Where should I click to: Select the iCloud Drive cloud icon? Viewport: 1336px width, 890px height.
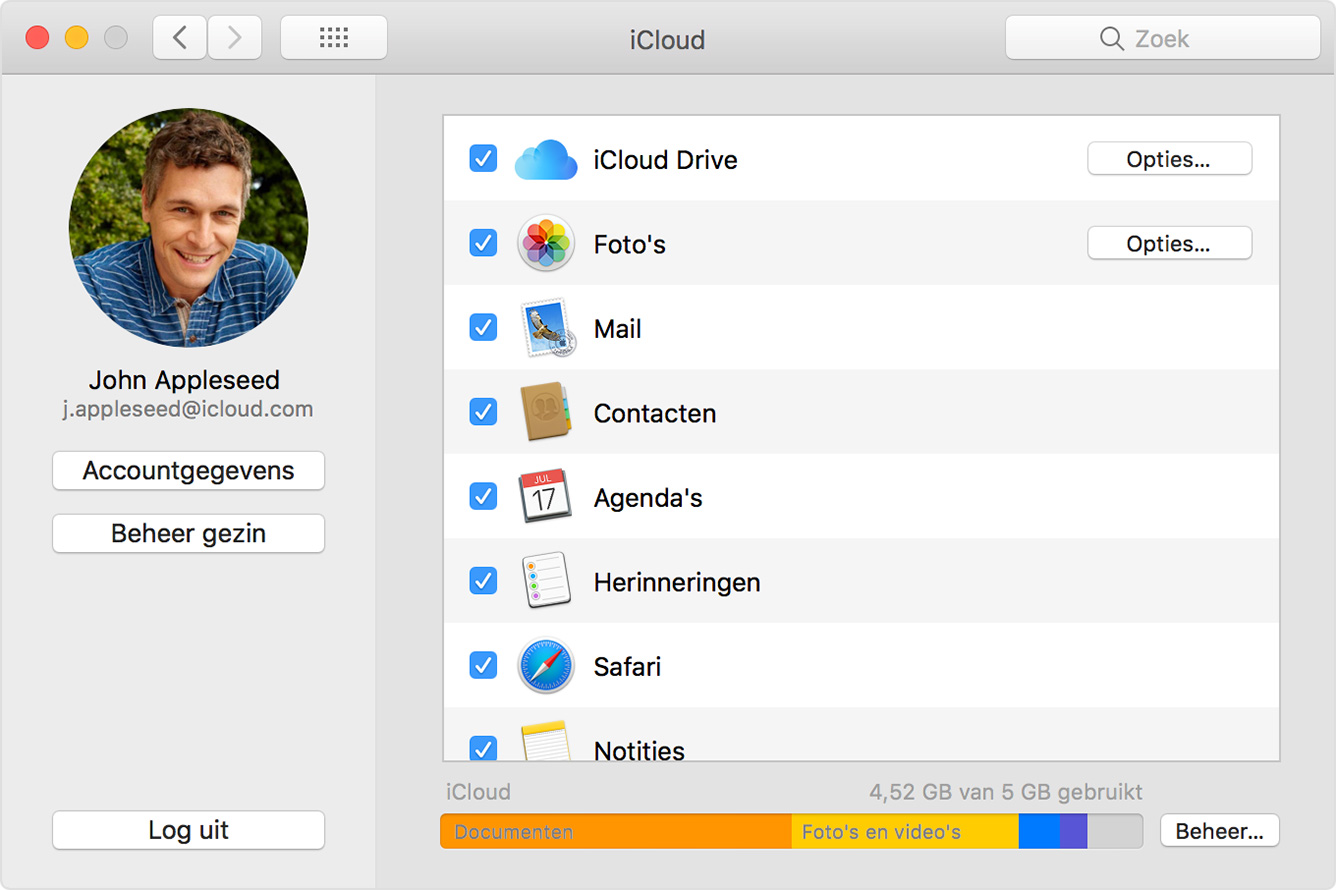click(545, 158)
